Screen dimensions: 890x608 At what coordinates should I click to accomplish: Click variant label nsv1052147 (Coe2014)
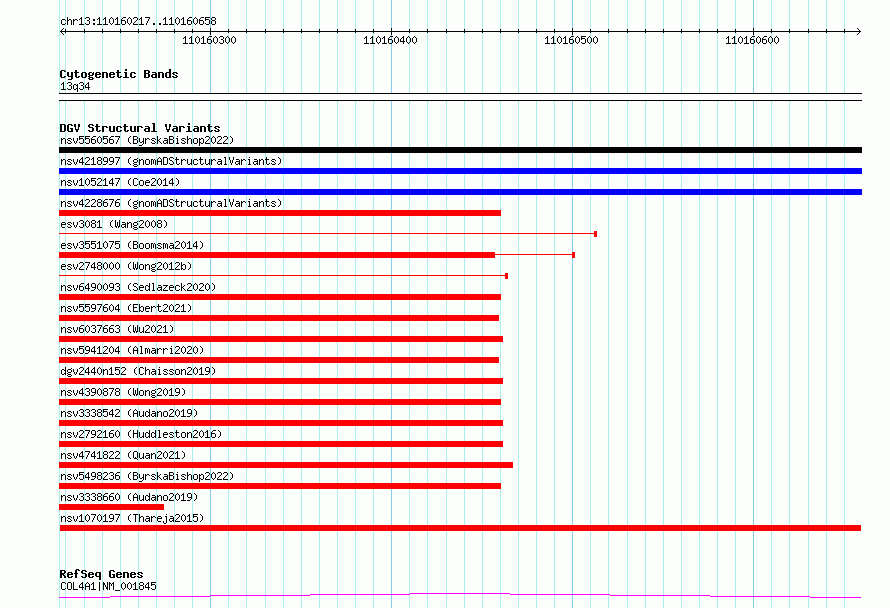tap(120, 182)
